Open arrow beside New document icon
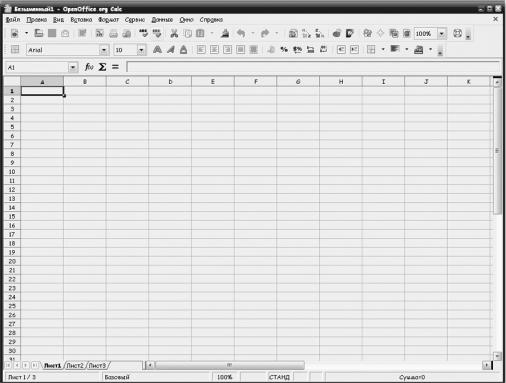 tap(26, 33)
